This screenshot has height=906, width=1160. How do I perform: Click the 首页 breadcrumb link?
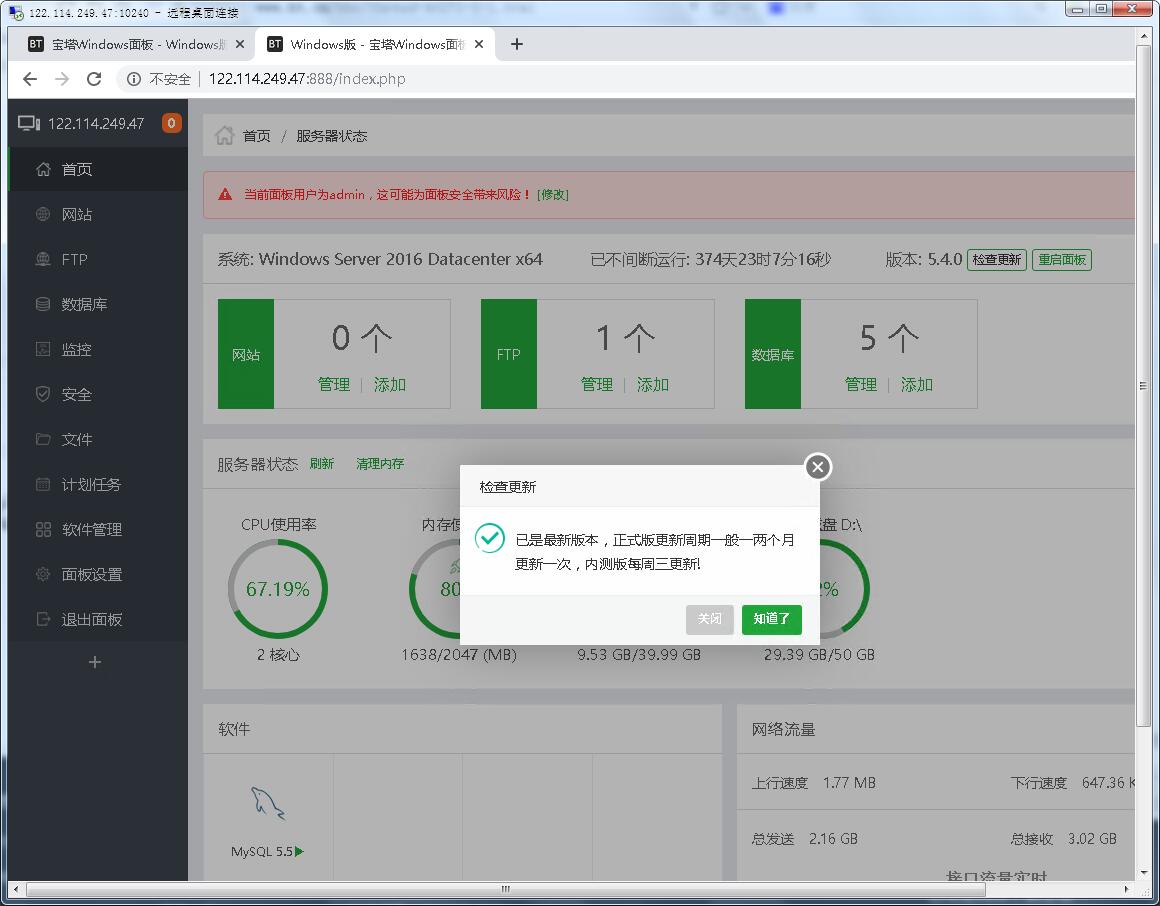point(257,136)
